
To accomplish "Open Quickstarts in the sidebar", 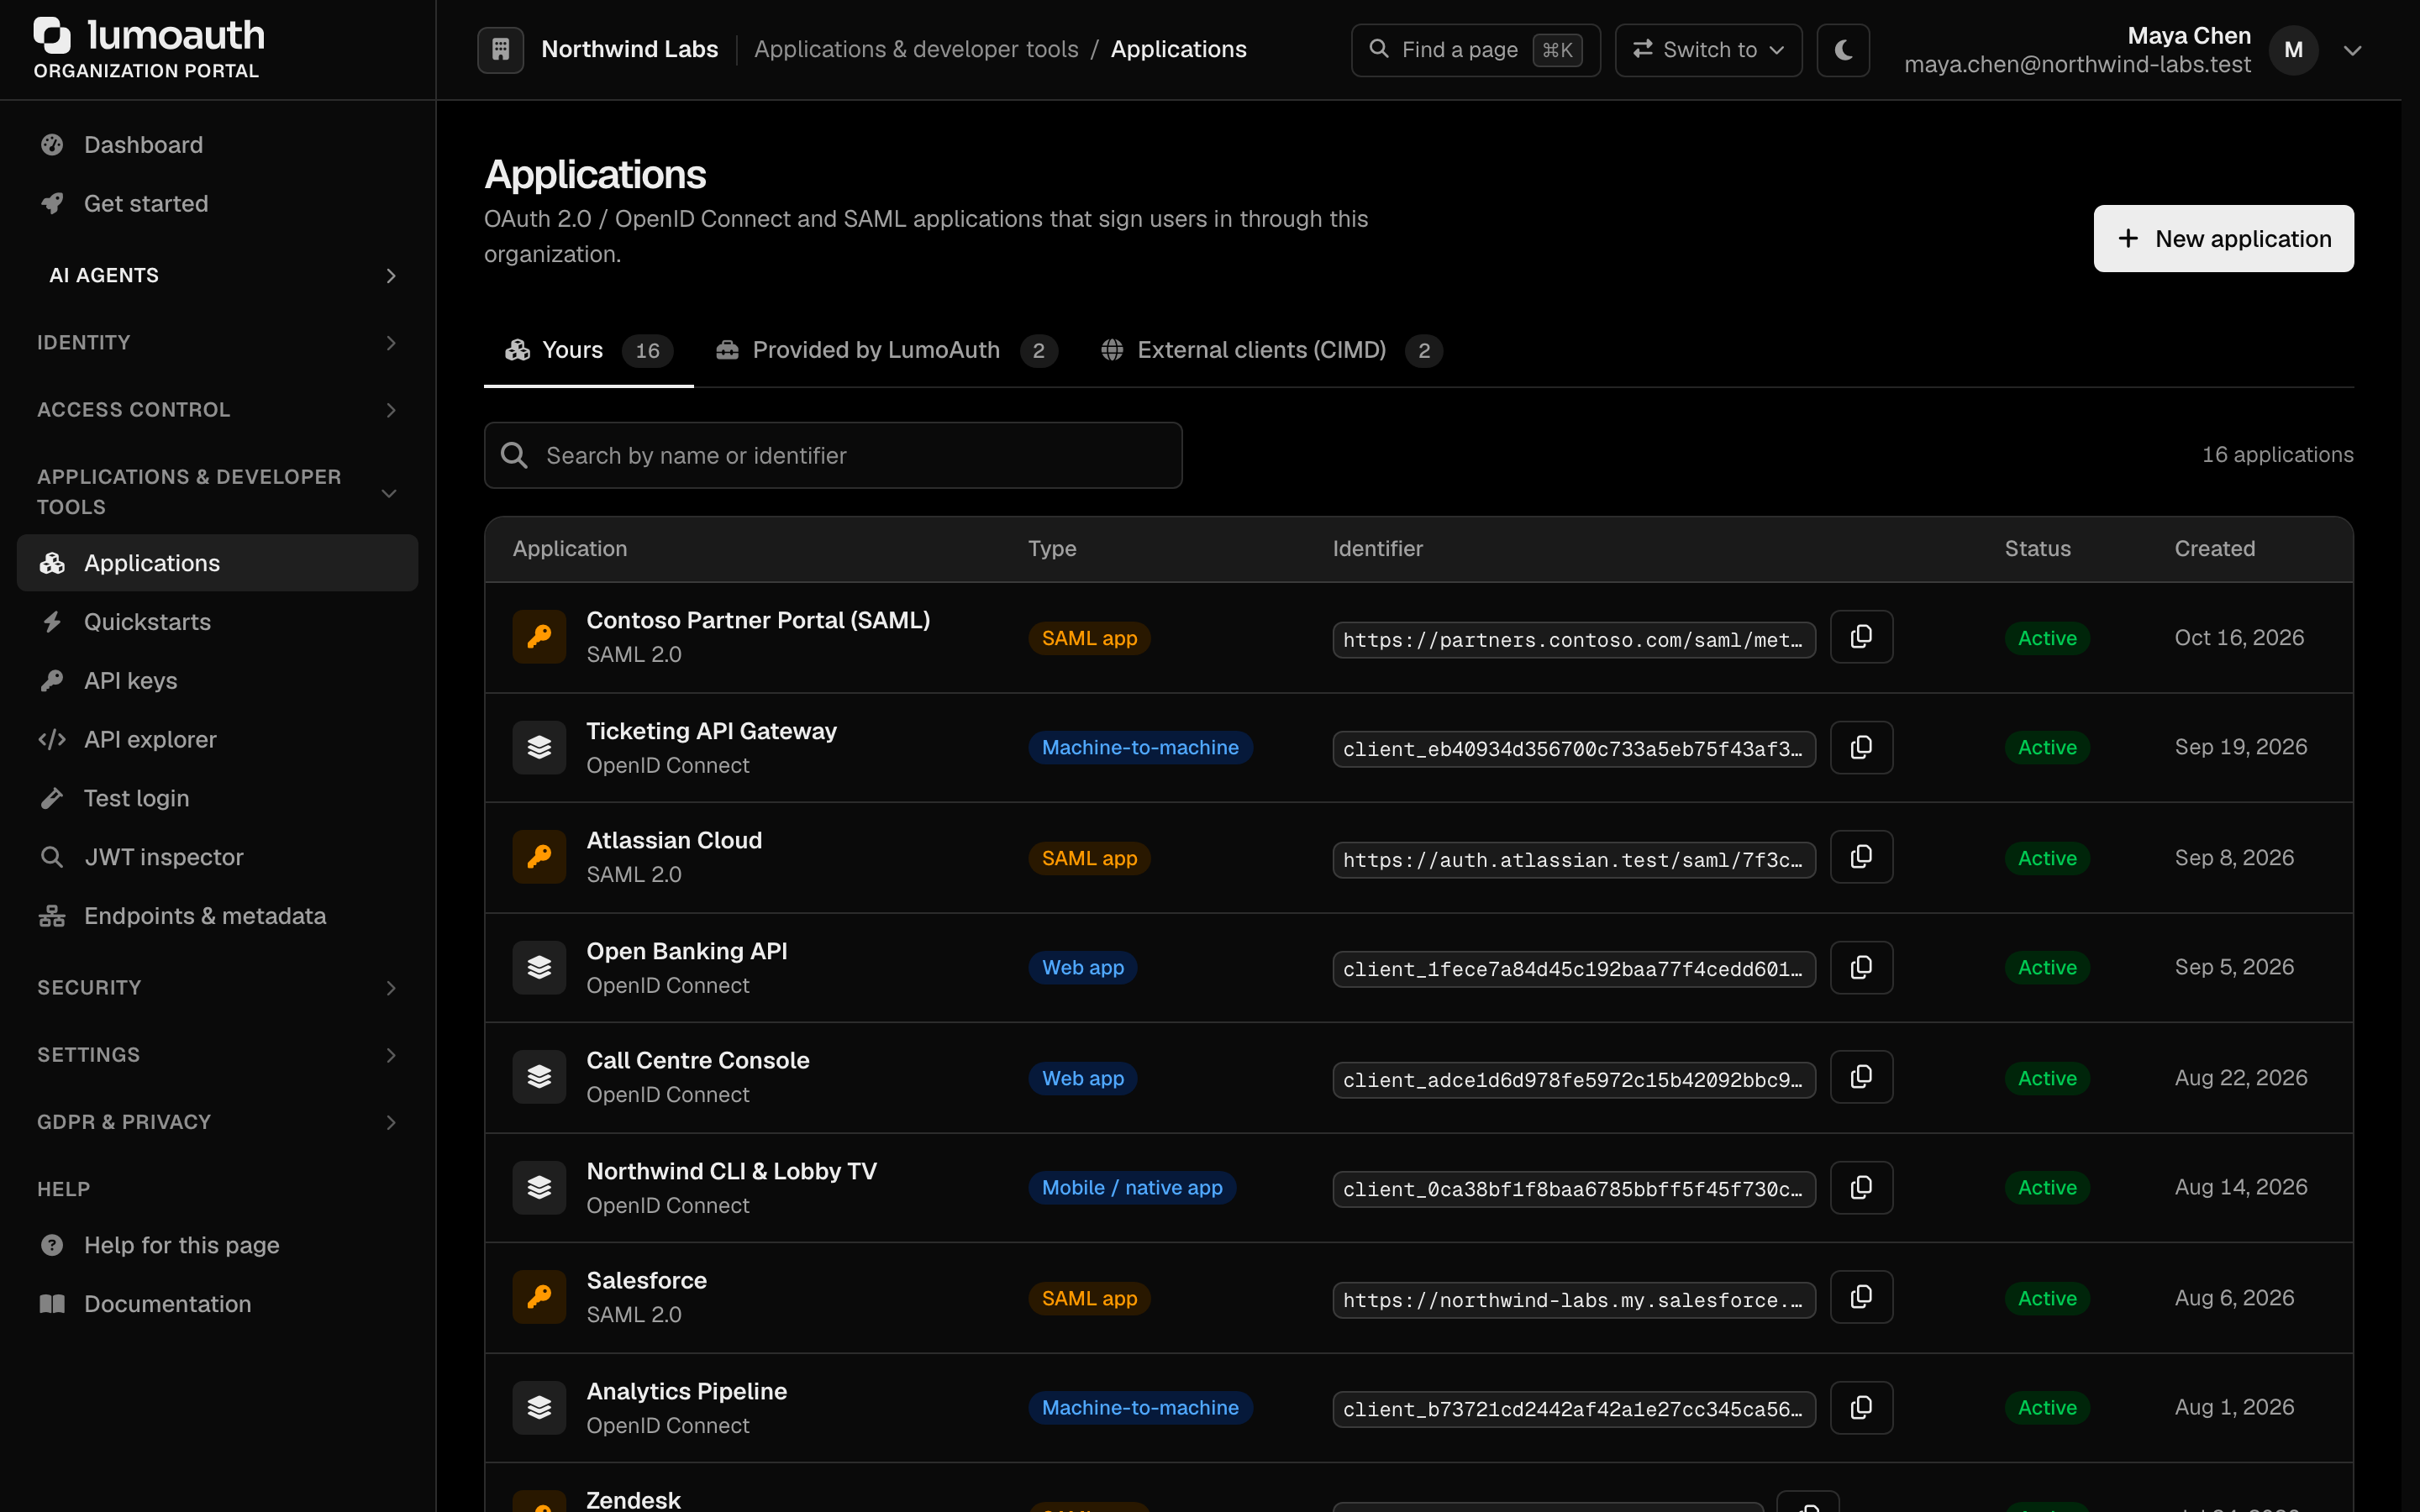I will point(217,622).
